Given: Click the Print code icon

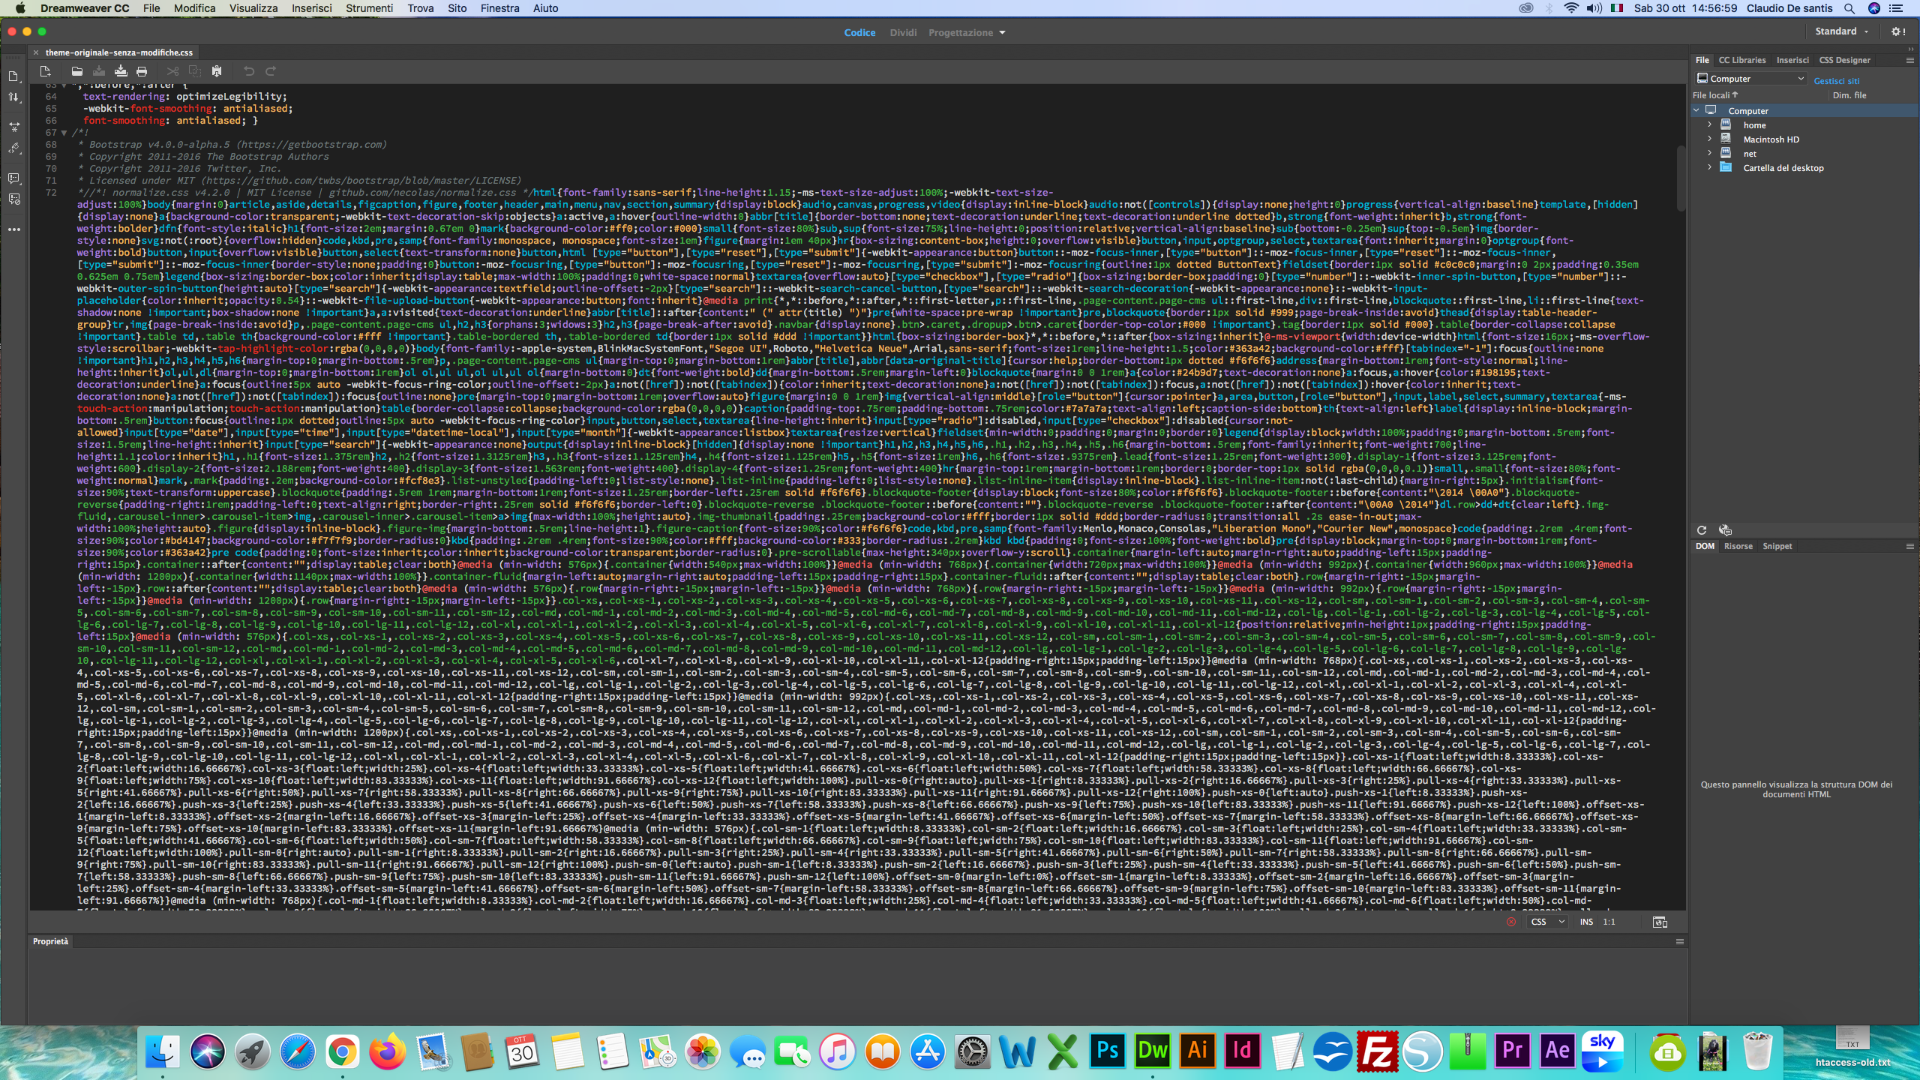Looking at the screenshot, I should [142, 71].
